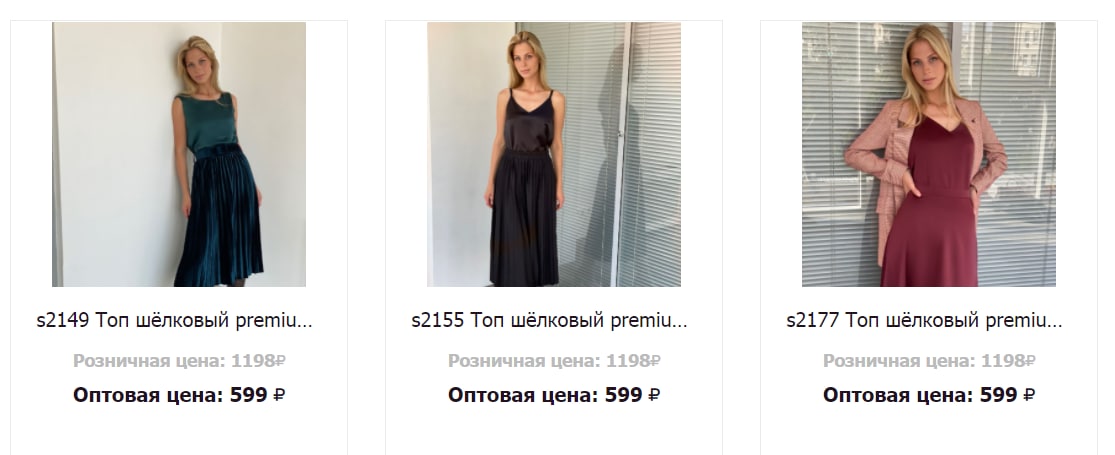The image size is (1115, 455).
Task: Open the s2155 Топ шёлковый product title
Action: (x=550, y=321)
